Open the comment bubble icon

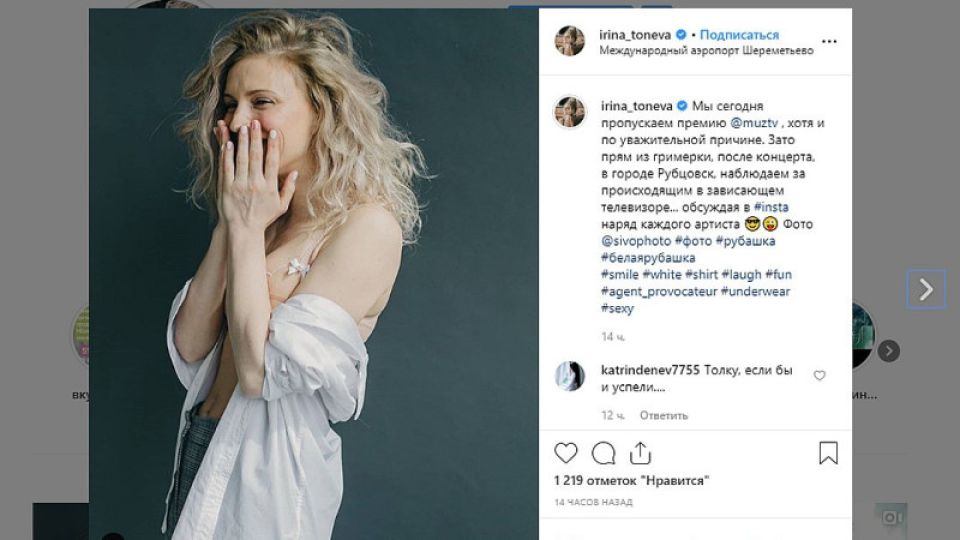point(603,453)
